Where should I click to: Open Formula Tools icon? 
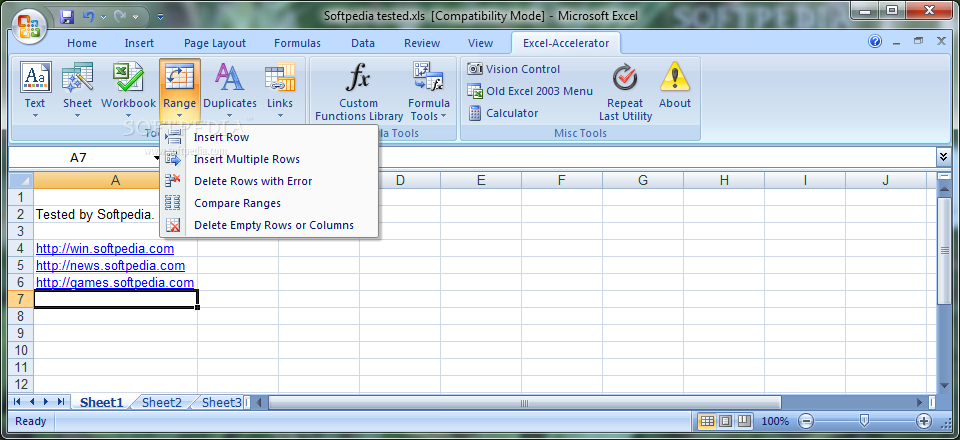429,92
